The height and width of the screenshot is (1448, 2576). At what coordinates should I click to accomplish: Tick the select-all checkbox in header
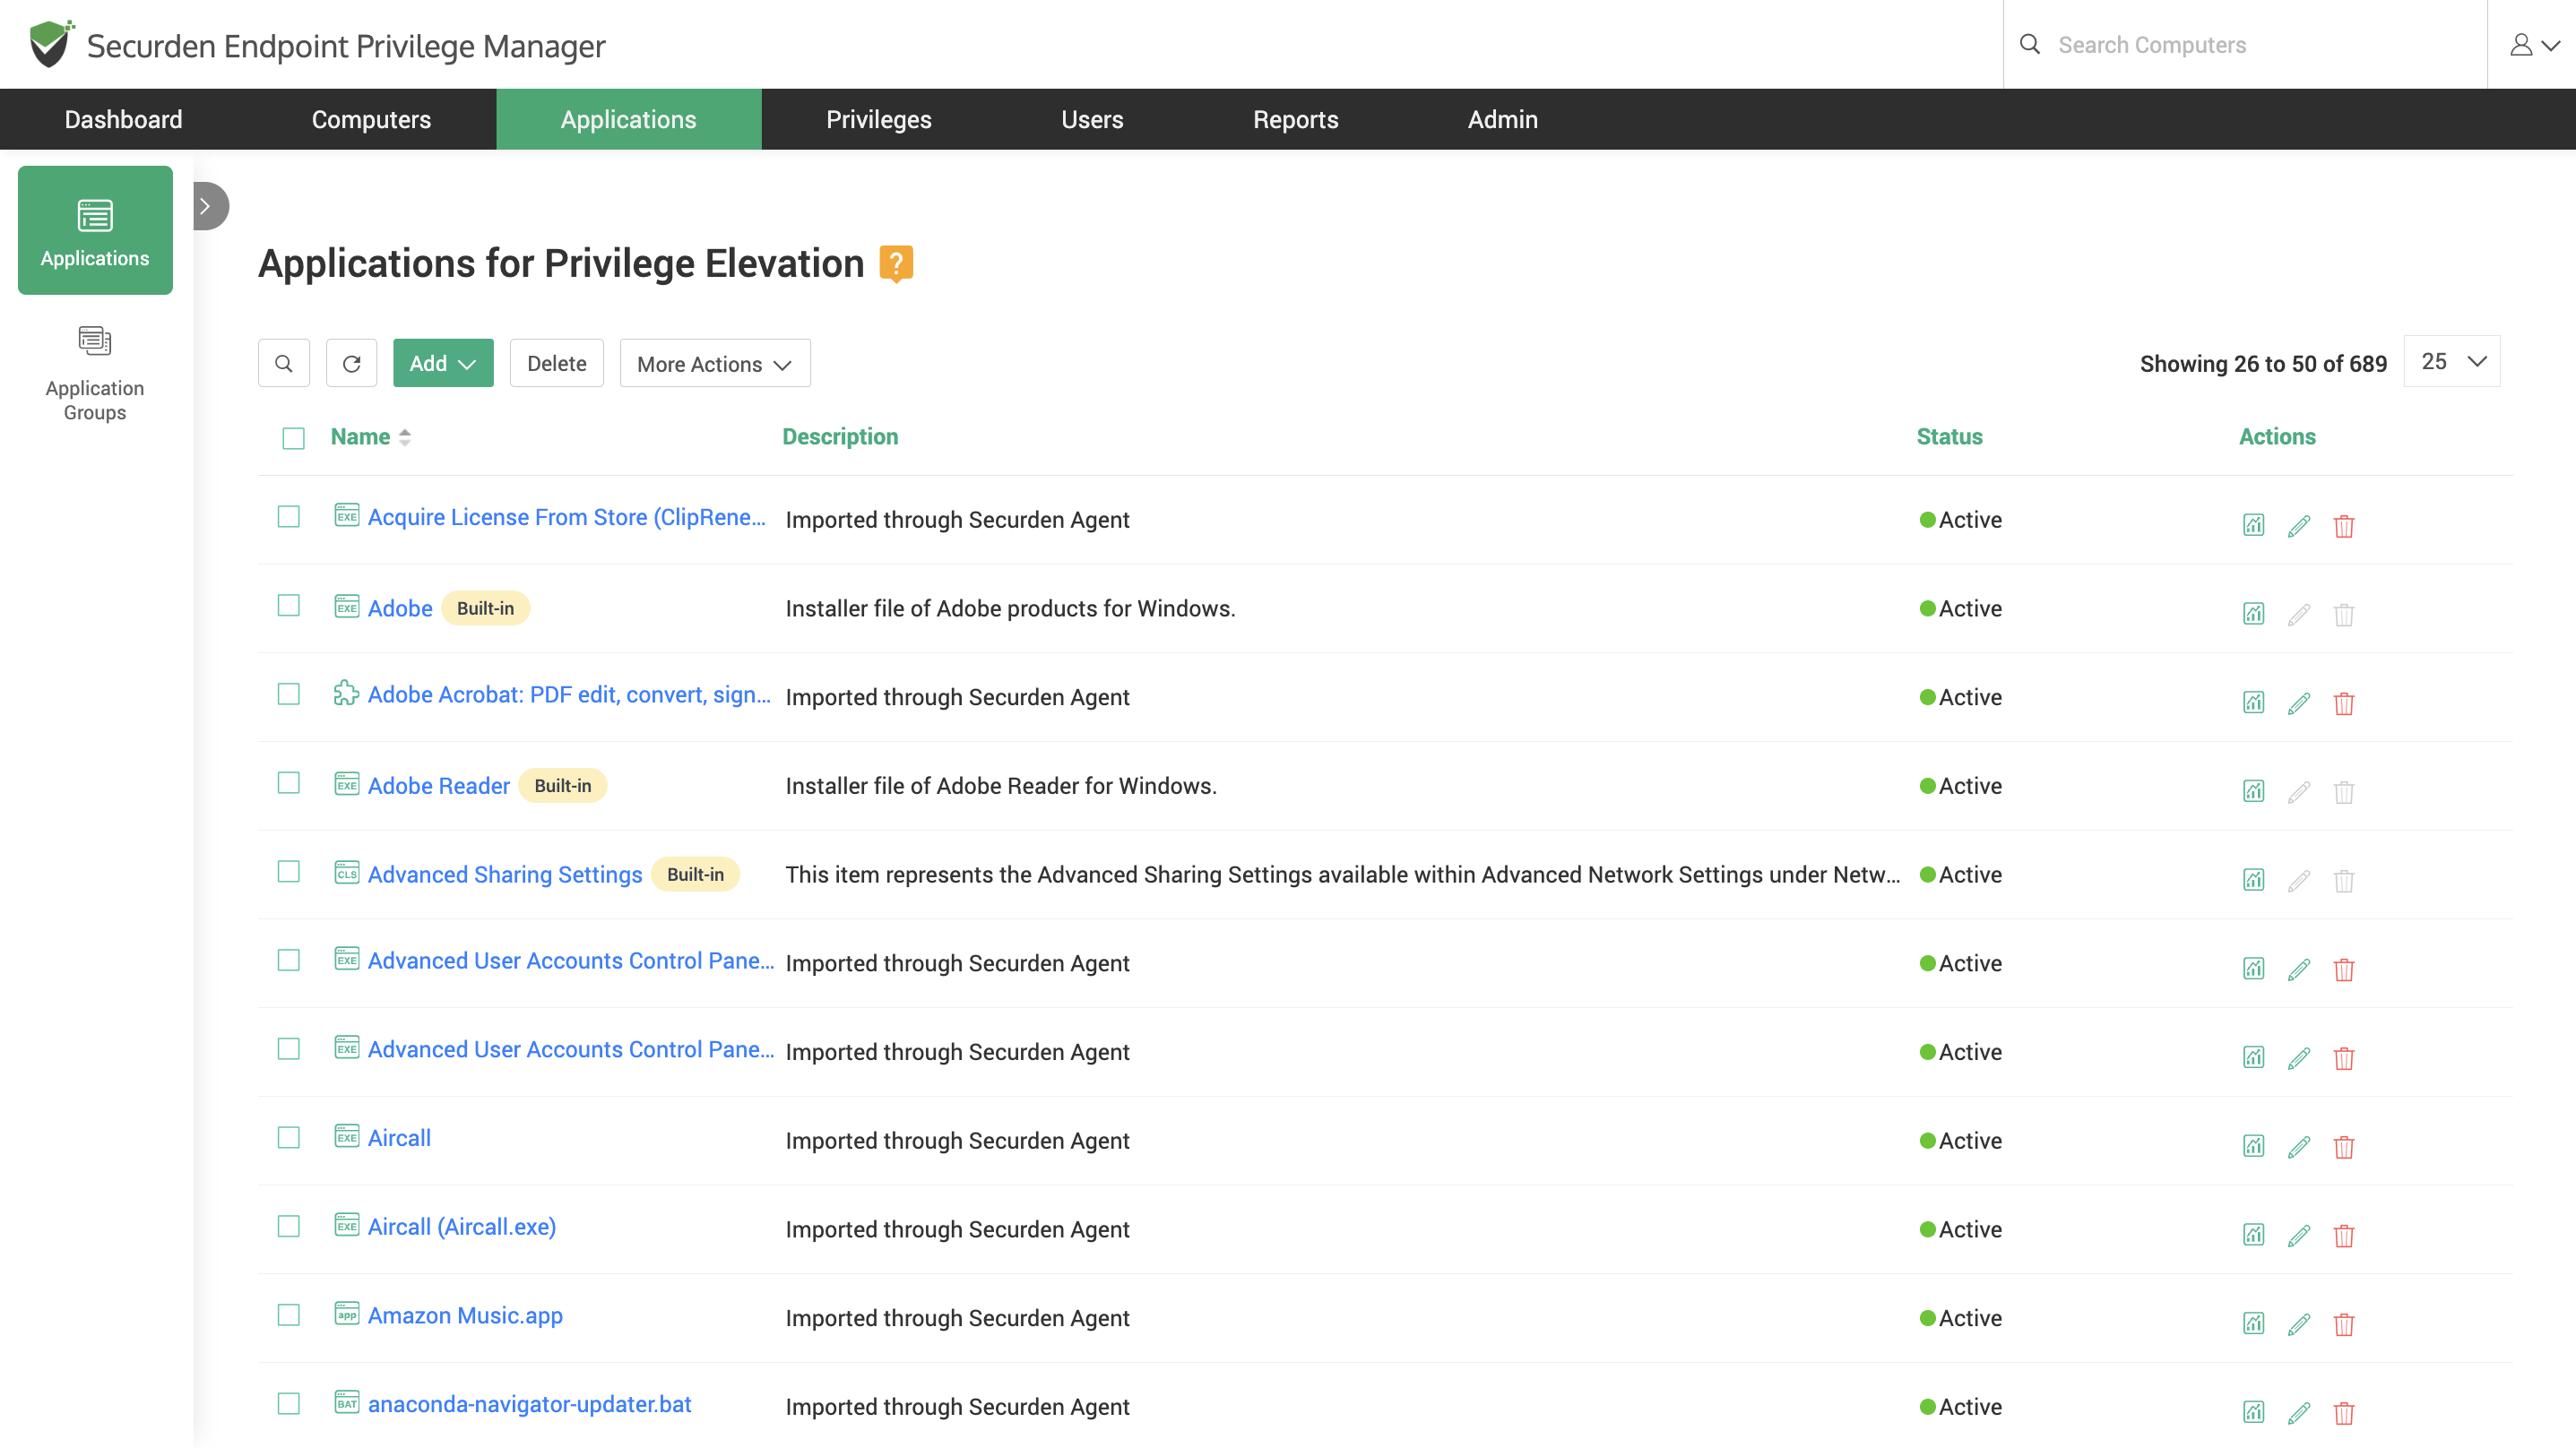point(293,438)
